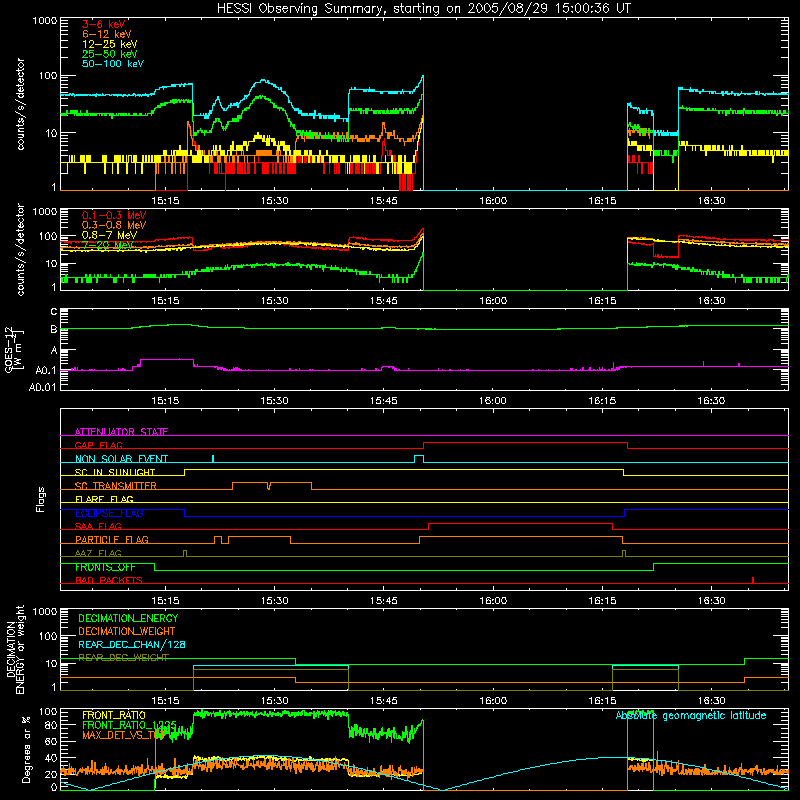Choose the REAR_DEC_WEIGHT legend label

pos(123,658)
